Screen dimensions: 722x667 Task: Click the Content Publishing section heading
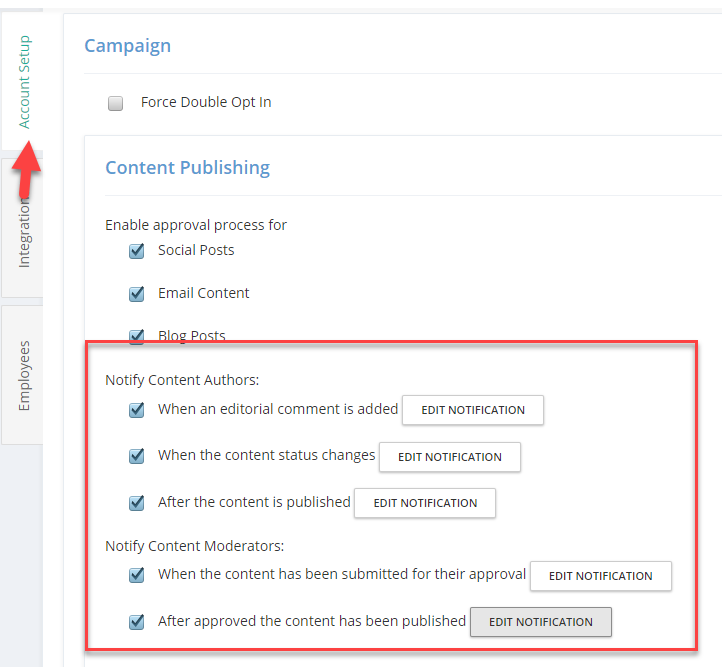[187, 168]
